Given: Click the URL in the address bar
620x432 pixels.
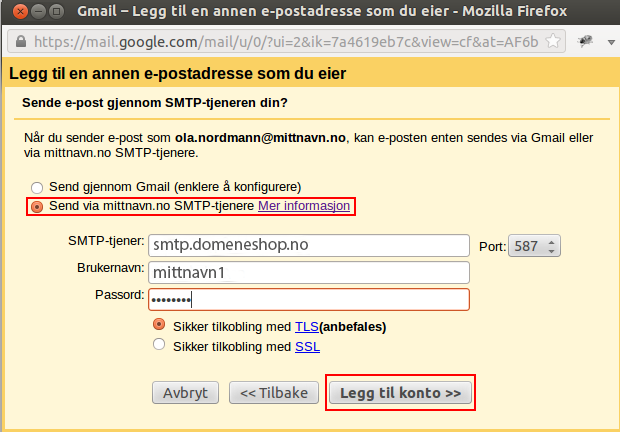Looking at the screenshot, I should click(280, 43).
